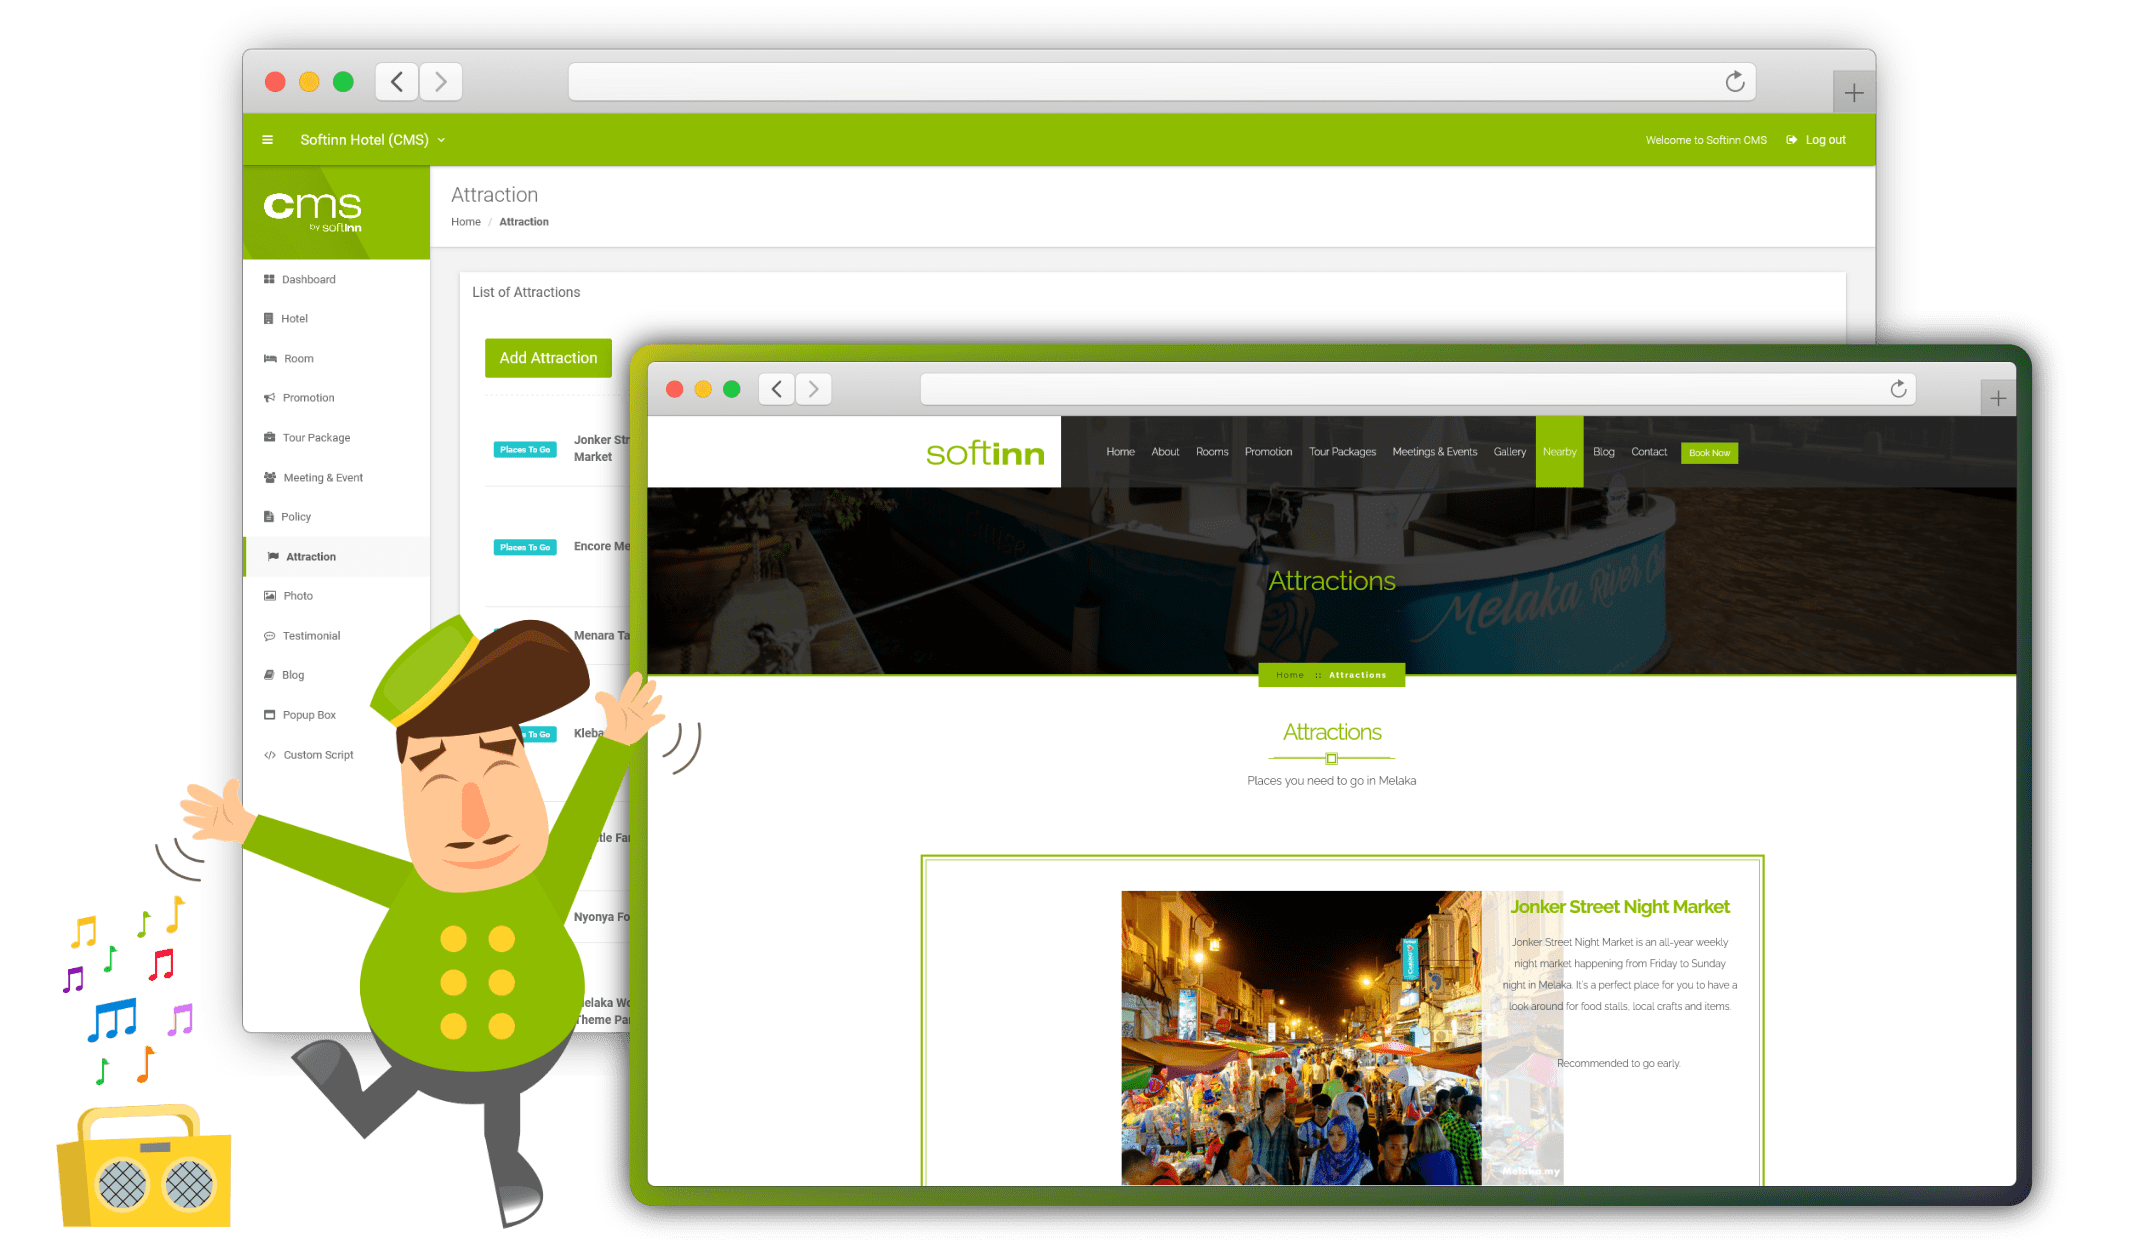2144x1250 pixels.
Task: Click the Photo image icon
Action: 270,596
